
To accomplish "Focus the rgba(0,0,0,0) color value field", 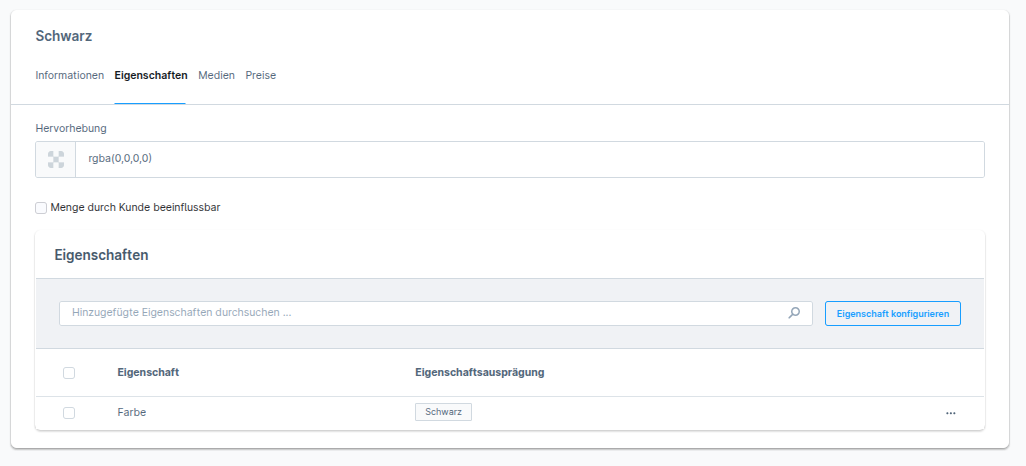I will tap(529, 159).
